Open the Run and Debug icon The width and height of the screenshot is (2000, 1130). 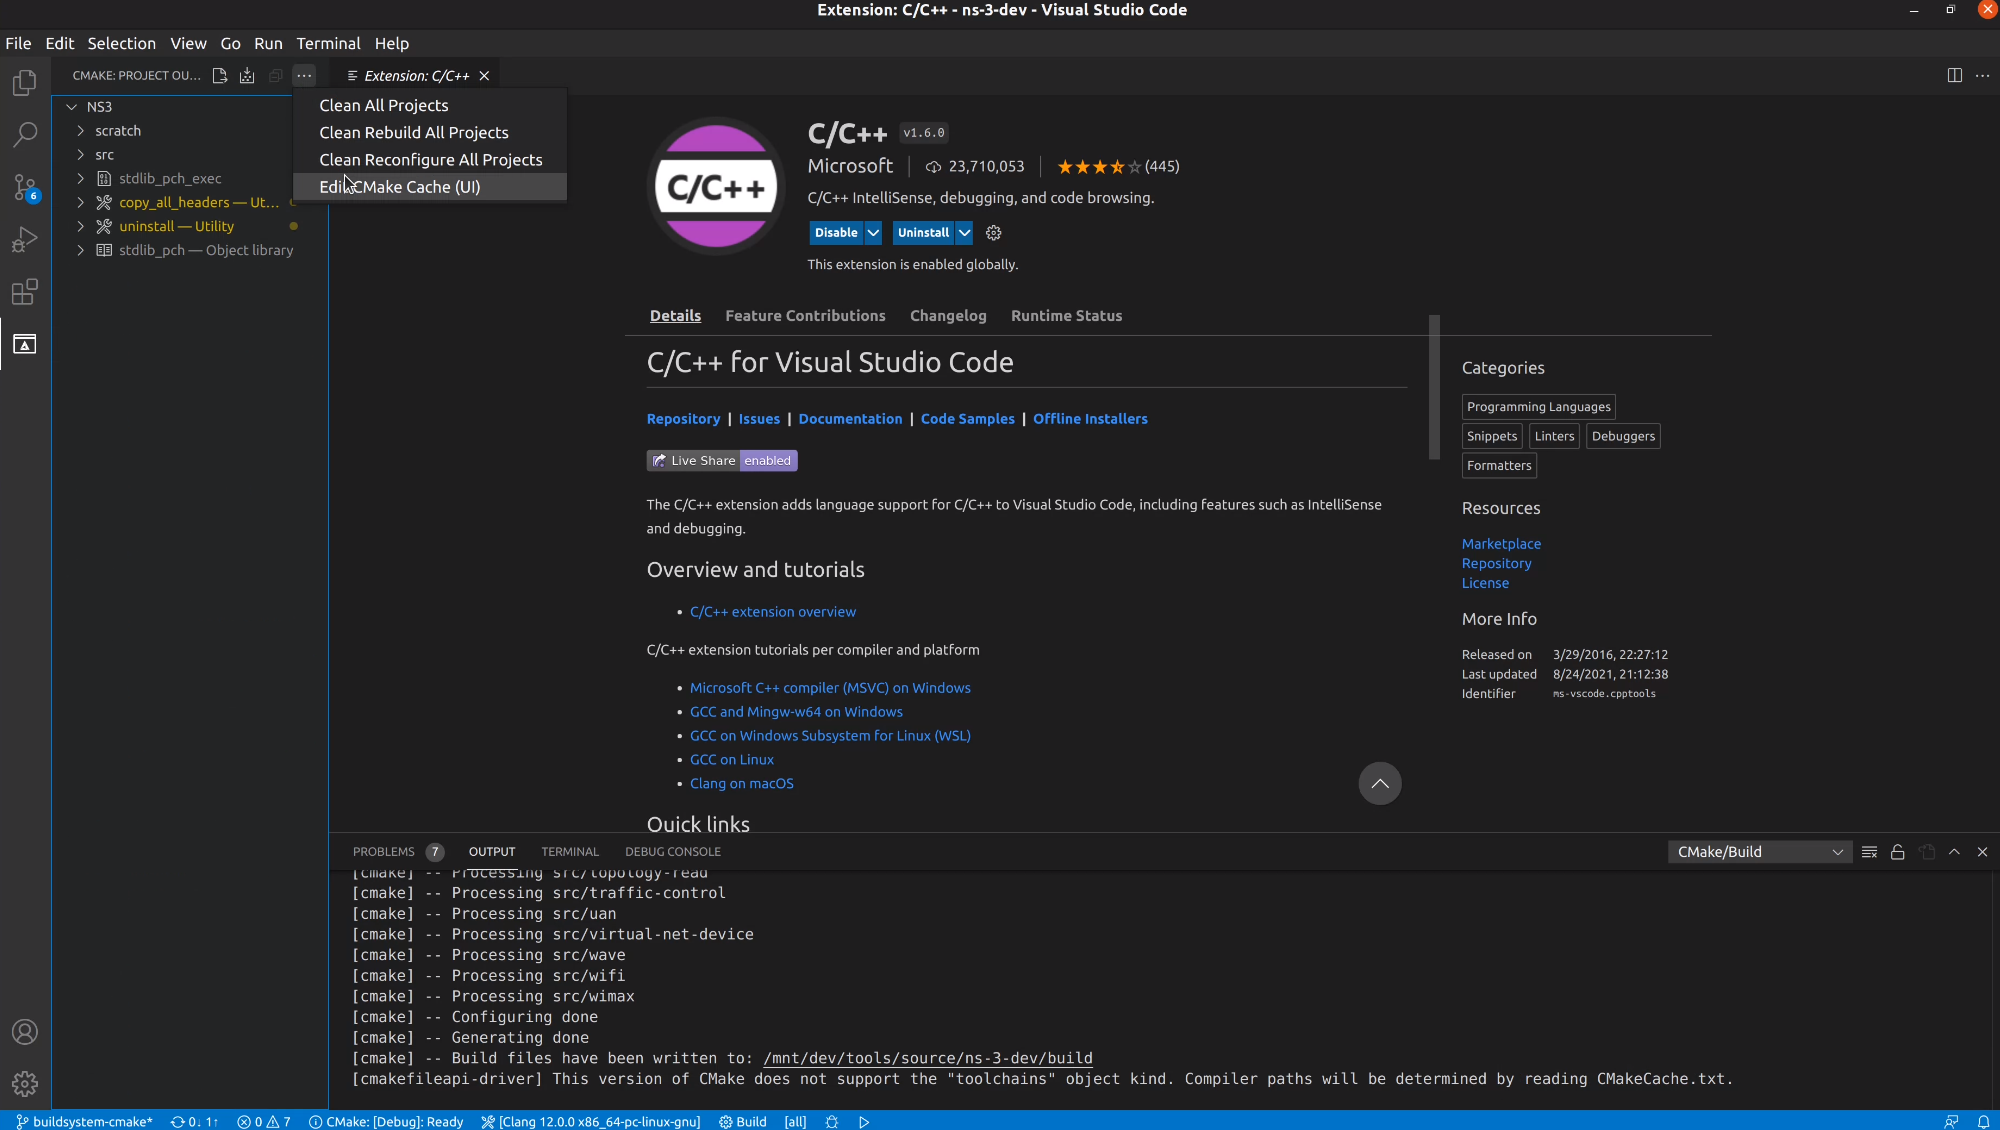click(x=25, y=240)
